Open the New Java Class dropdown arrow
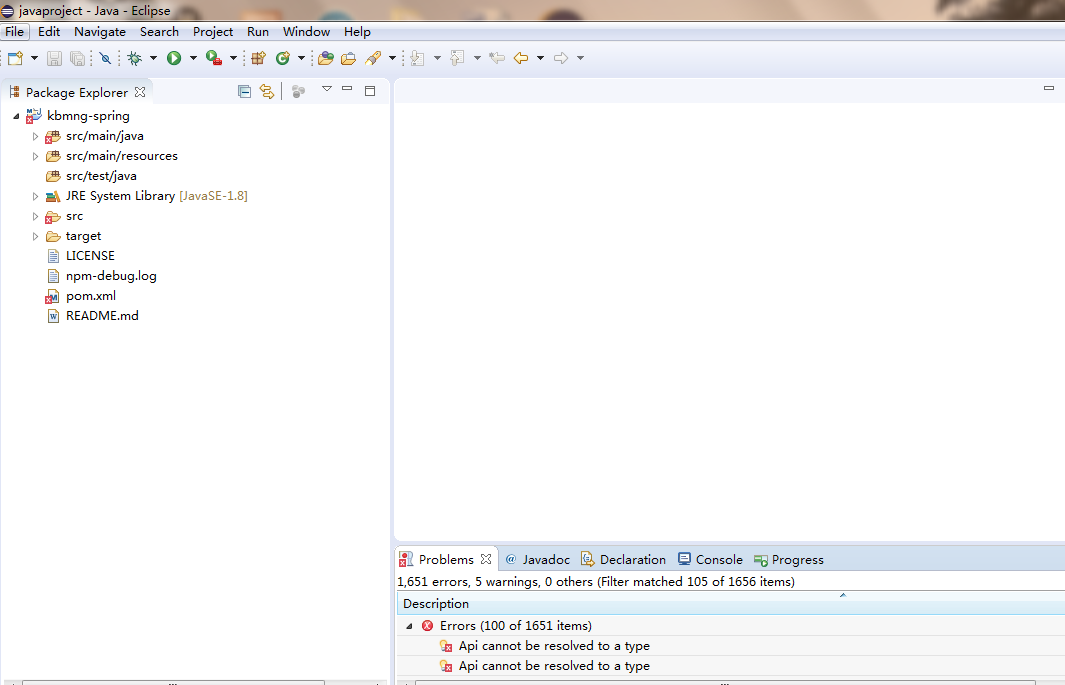The width and height of the screenshot is (1065, 685). point(301,58)
